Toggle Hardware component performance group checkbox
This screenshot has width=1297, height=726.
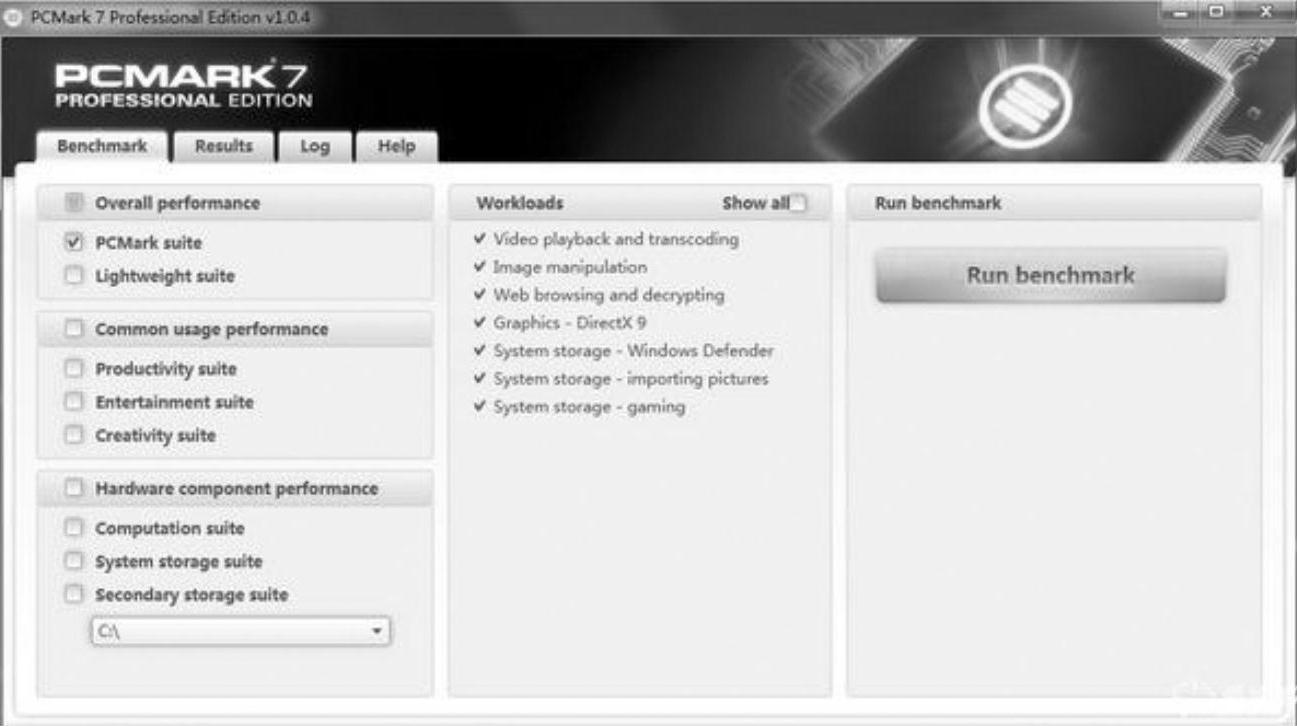tap(73, 488)
